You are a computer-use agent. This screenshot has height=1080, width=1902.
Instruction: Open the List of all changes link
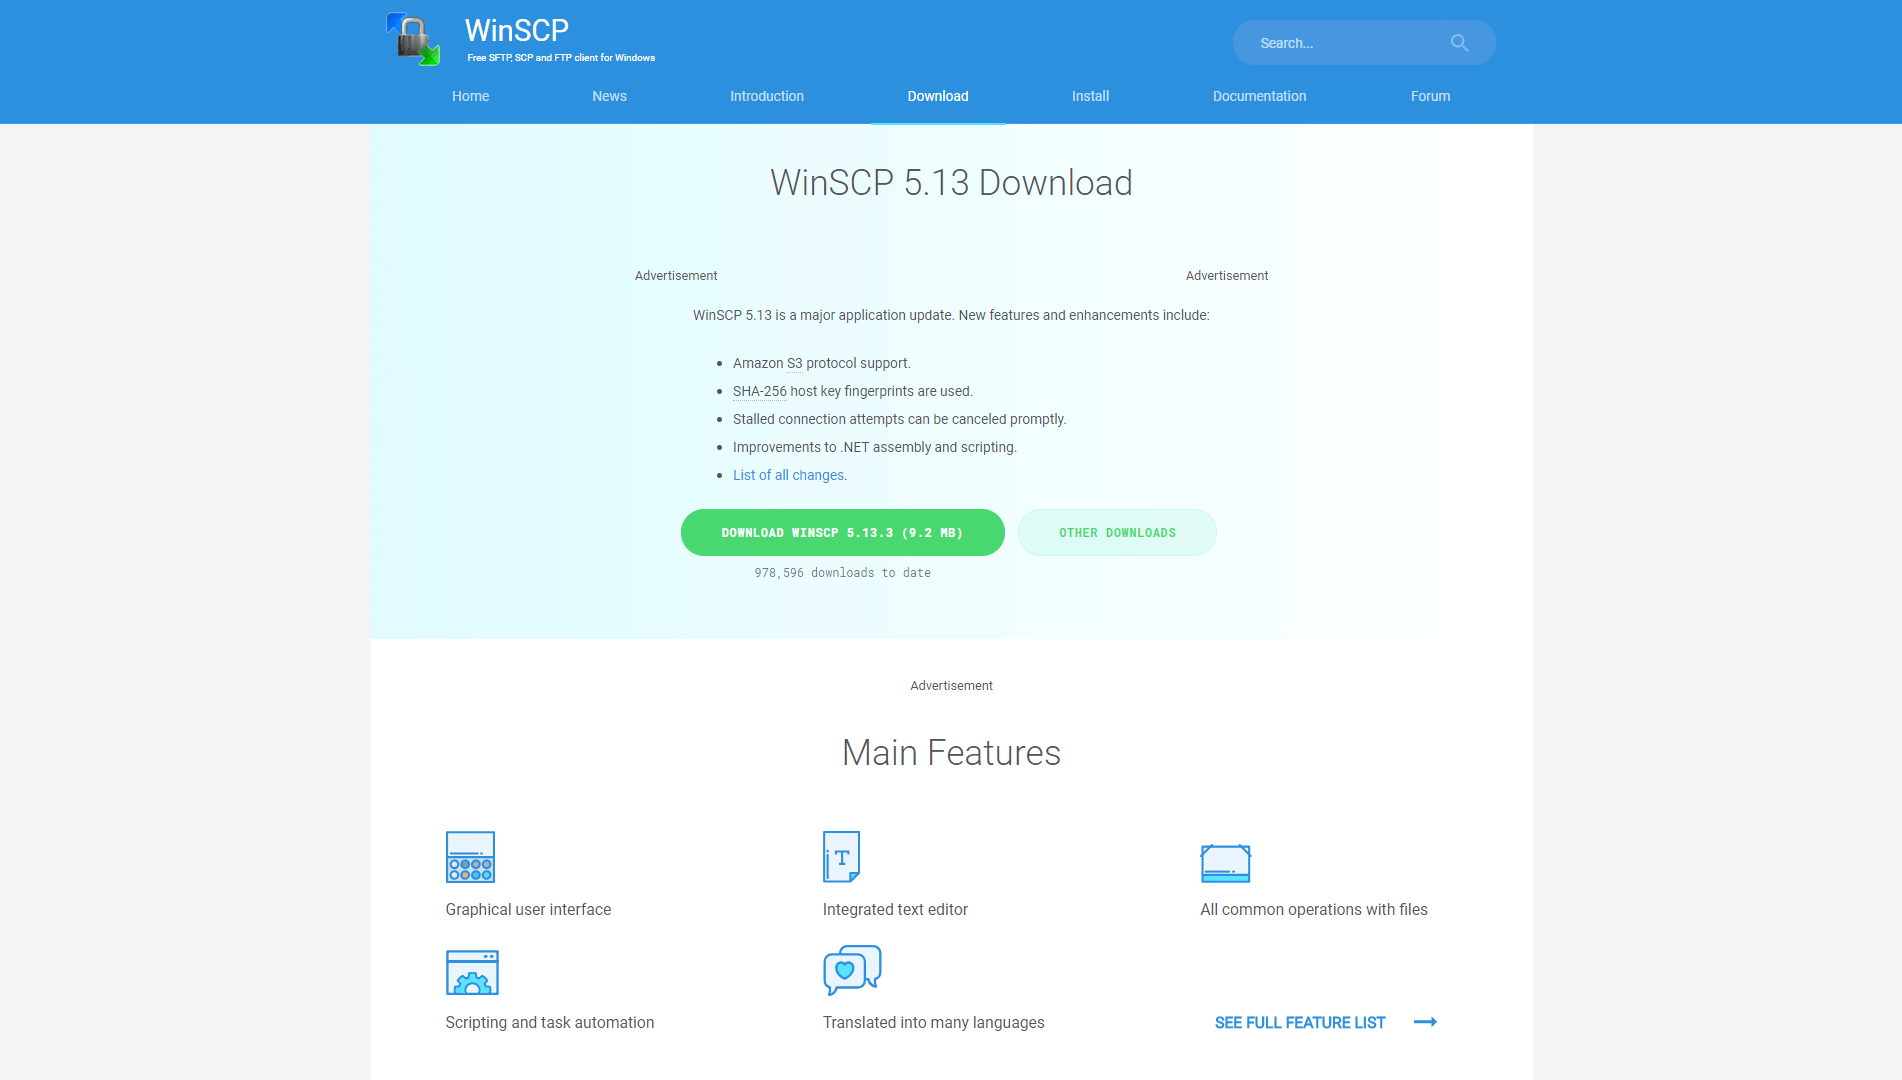[789, 475]
